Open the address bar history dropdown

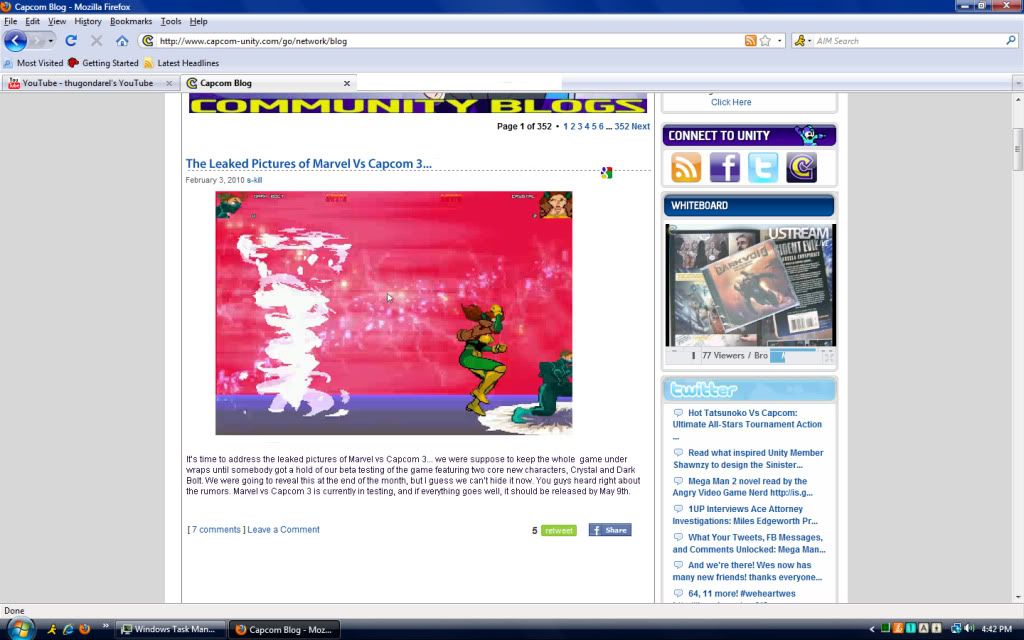tap(779, 40)
